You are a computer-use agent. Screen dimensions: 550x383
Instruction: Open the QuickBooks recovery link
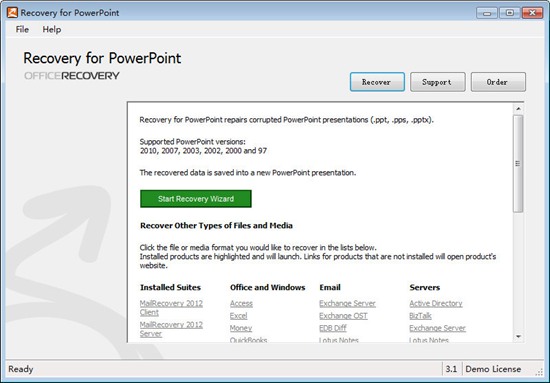(249, 340)
